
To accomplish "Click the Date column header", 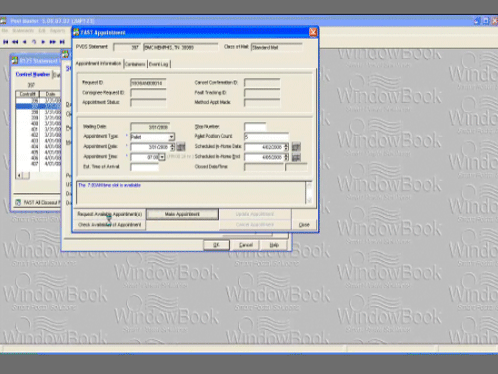I will (50, 94).
